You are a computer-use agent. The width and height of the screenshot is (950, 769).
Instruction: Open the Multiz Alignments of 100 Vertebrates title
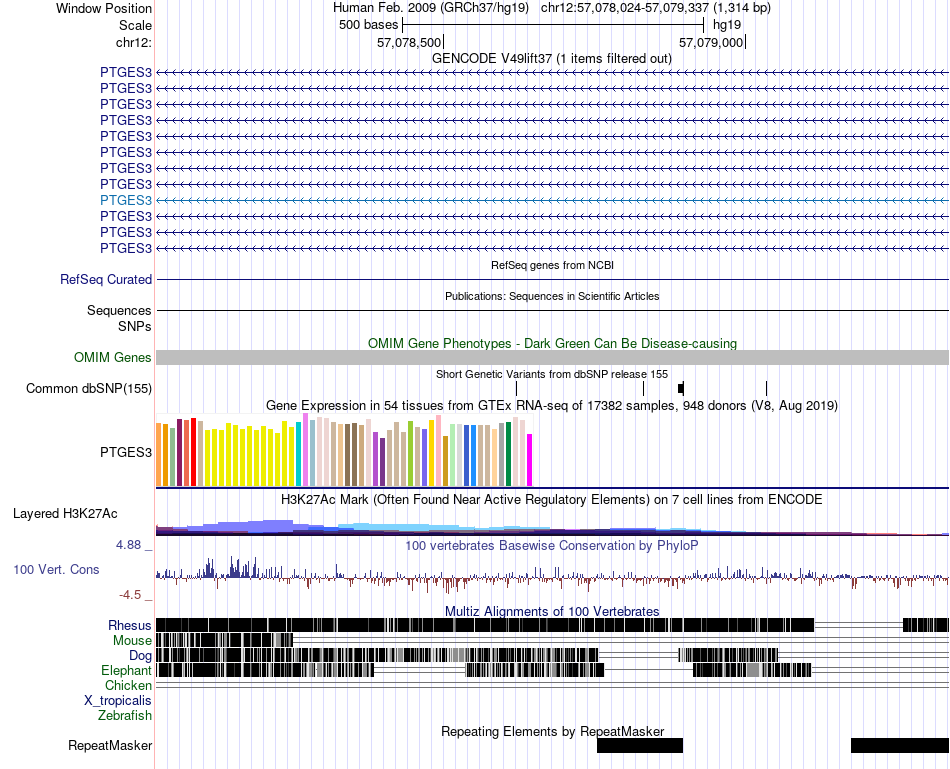pos(552,611)
